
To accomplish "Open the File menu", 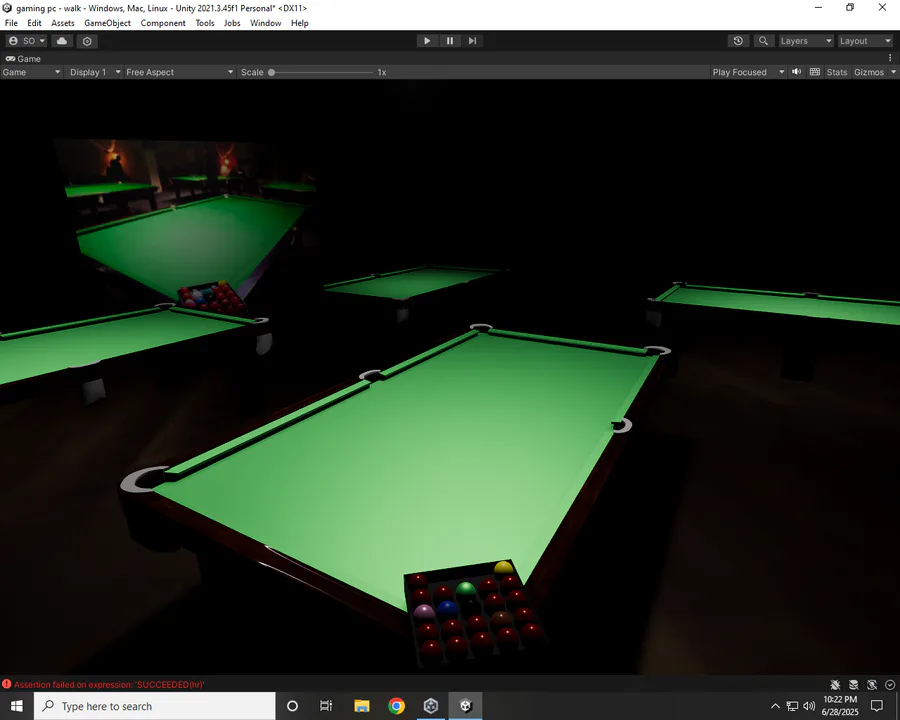I will (x=11, y=23).
